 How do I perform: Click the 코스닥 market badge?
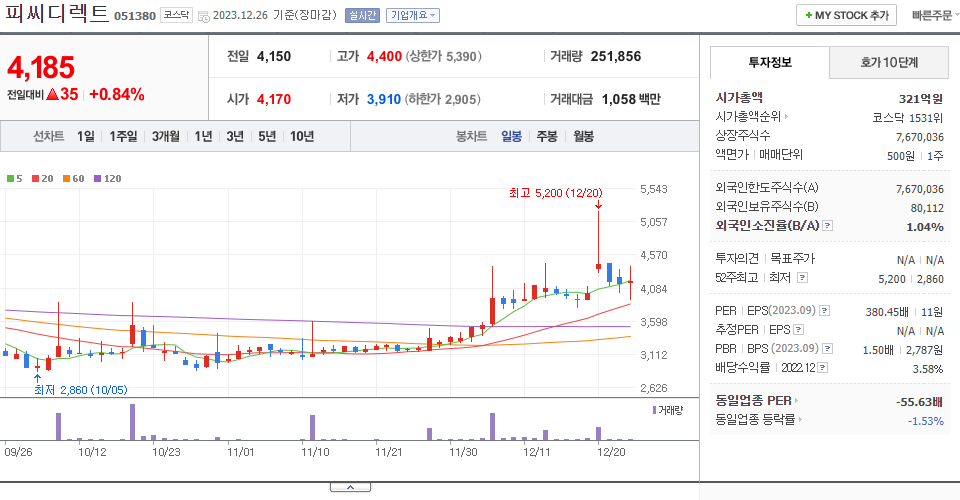tap(176, 15)
